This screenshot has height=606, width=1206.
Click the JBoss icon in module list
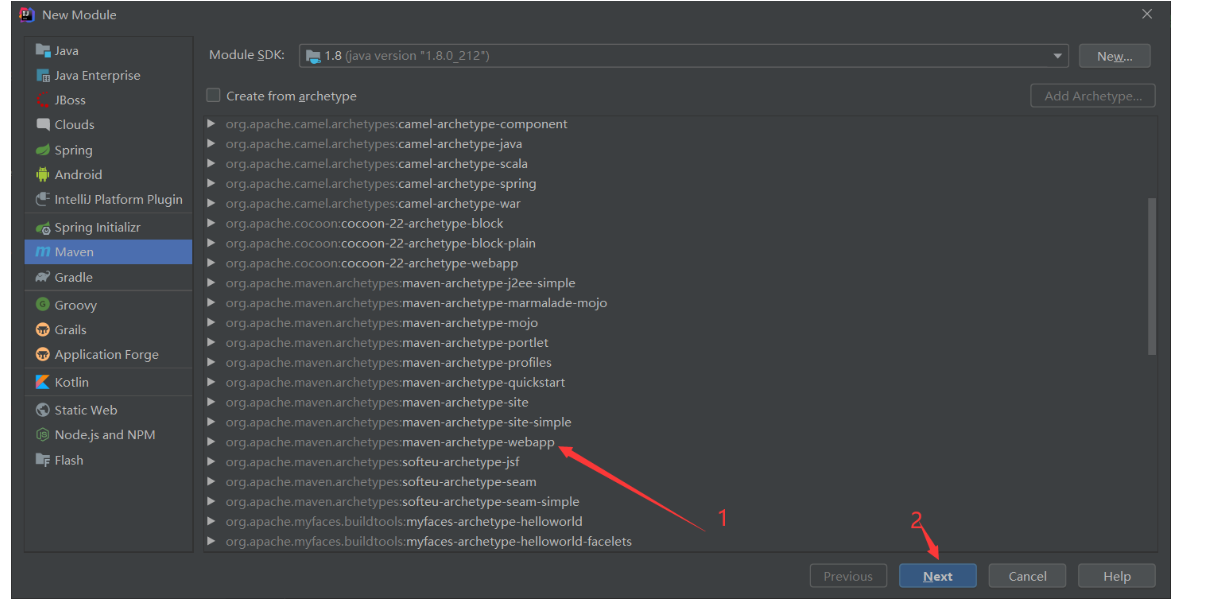point(43,100)
